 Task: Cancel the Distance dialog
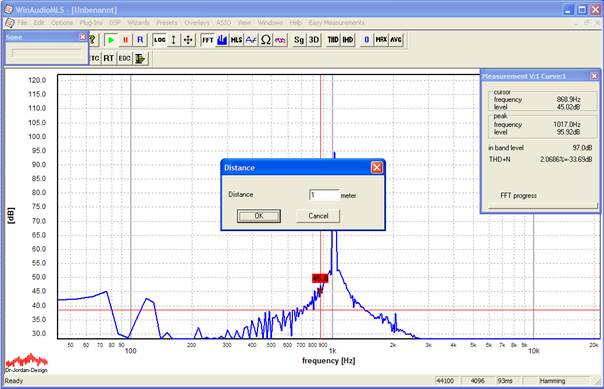pyautogui.click(x=318, y=216)
